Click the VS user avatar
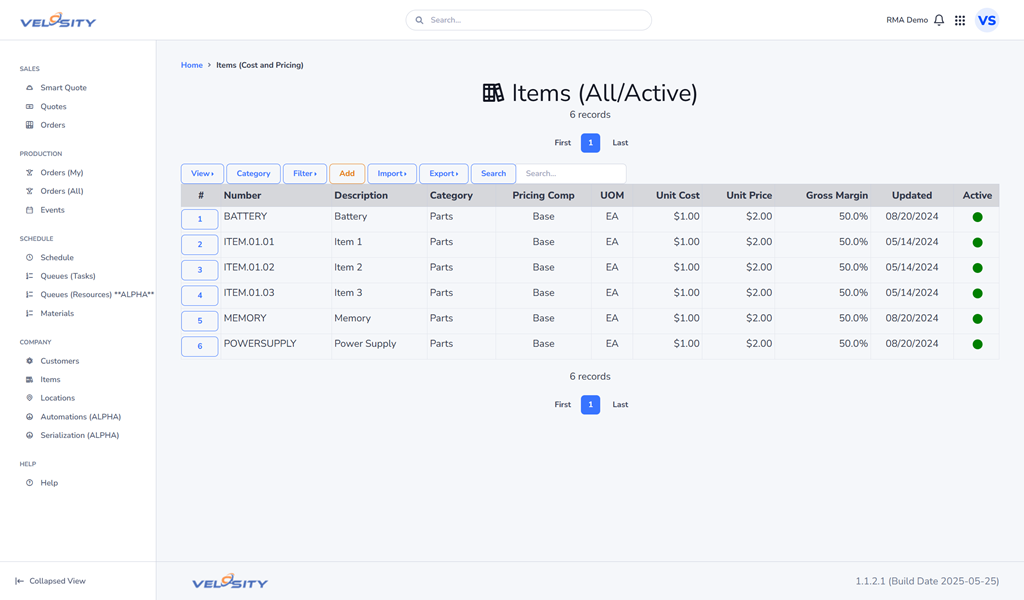Image resolution: width=1024 pixels, height=600 pixels. [x=987, y=20]
